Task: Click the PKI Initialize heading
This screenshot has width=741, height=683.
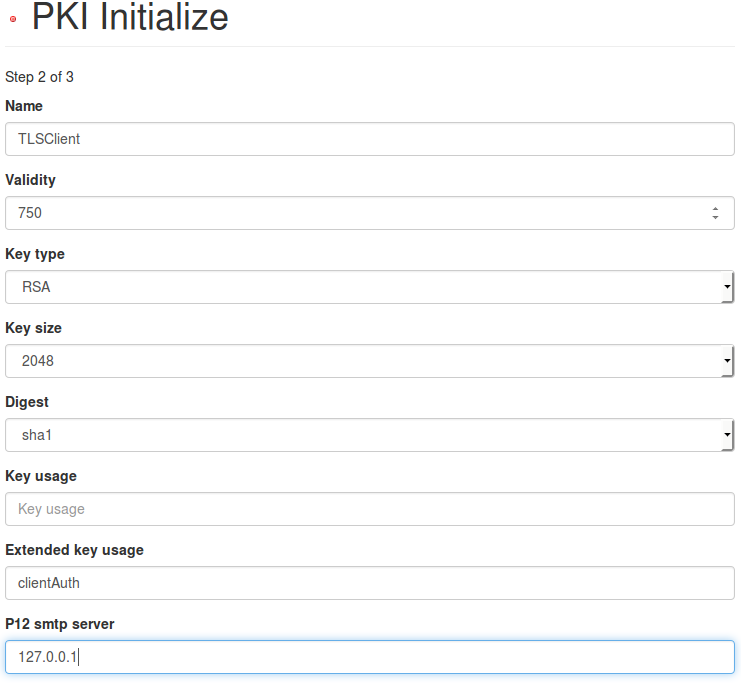Action: pos(130,17)
